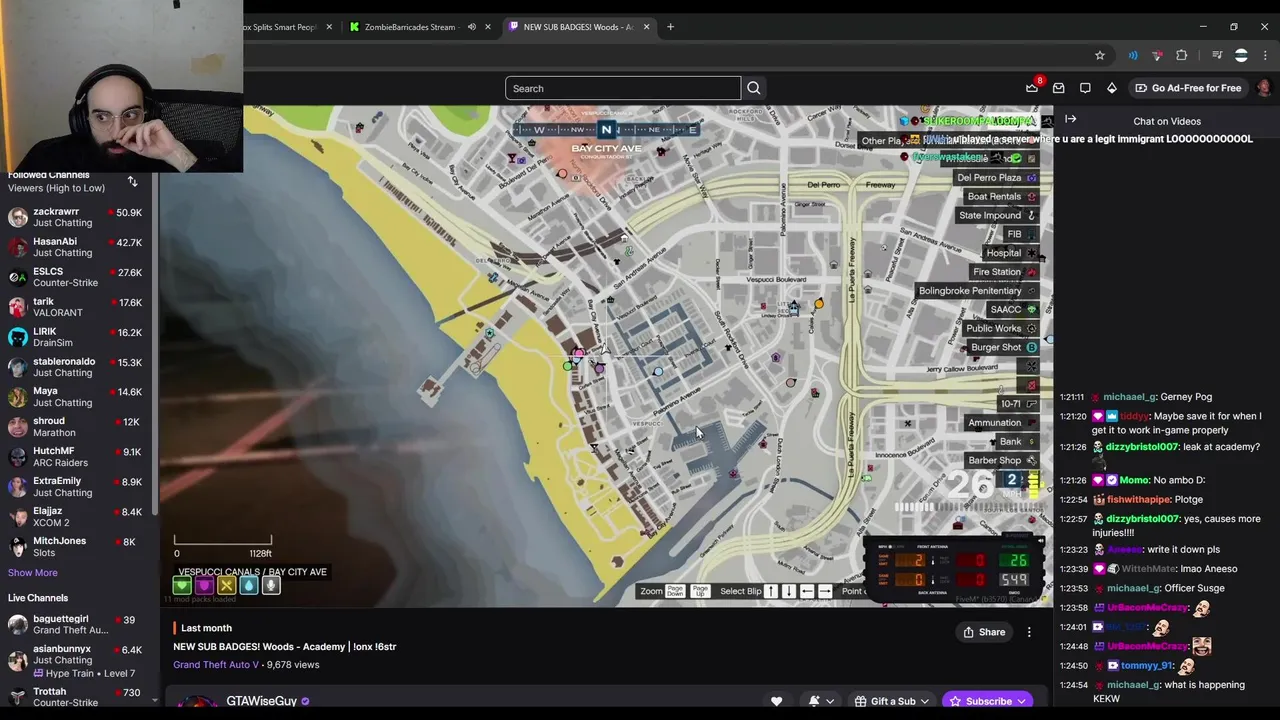Viewport: 1280px width, 720px height.
Task: Click Go Ad-Free for Free button
Action: click(x=1188, y=88)
